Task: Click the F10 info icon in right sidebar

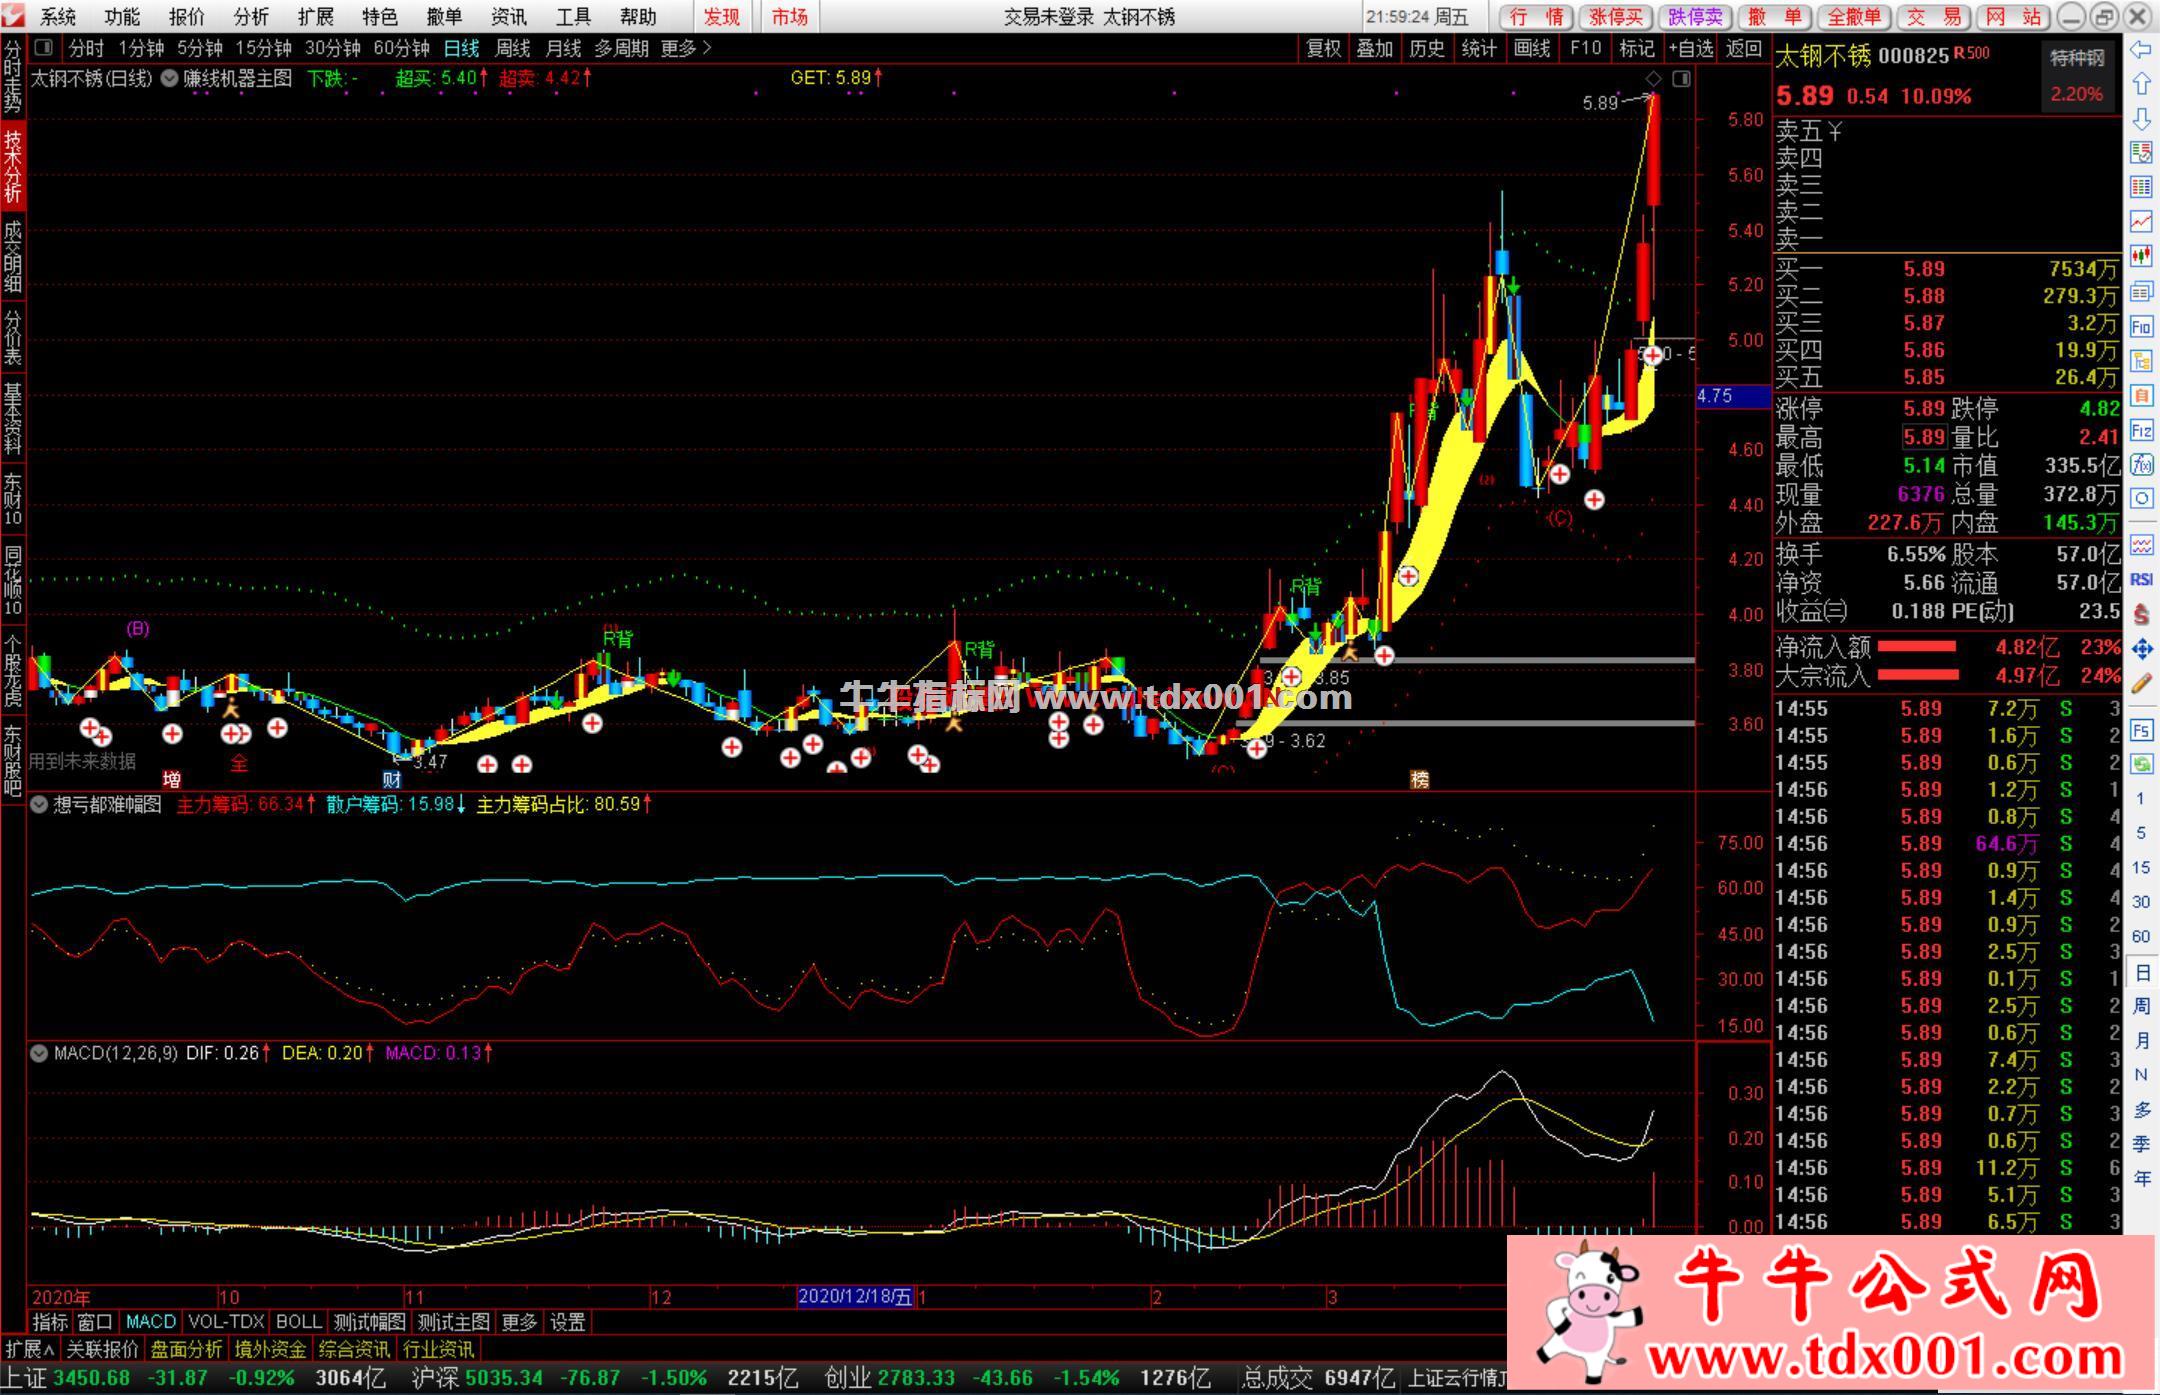Action: point(2141,326)
